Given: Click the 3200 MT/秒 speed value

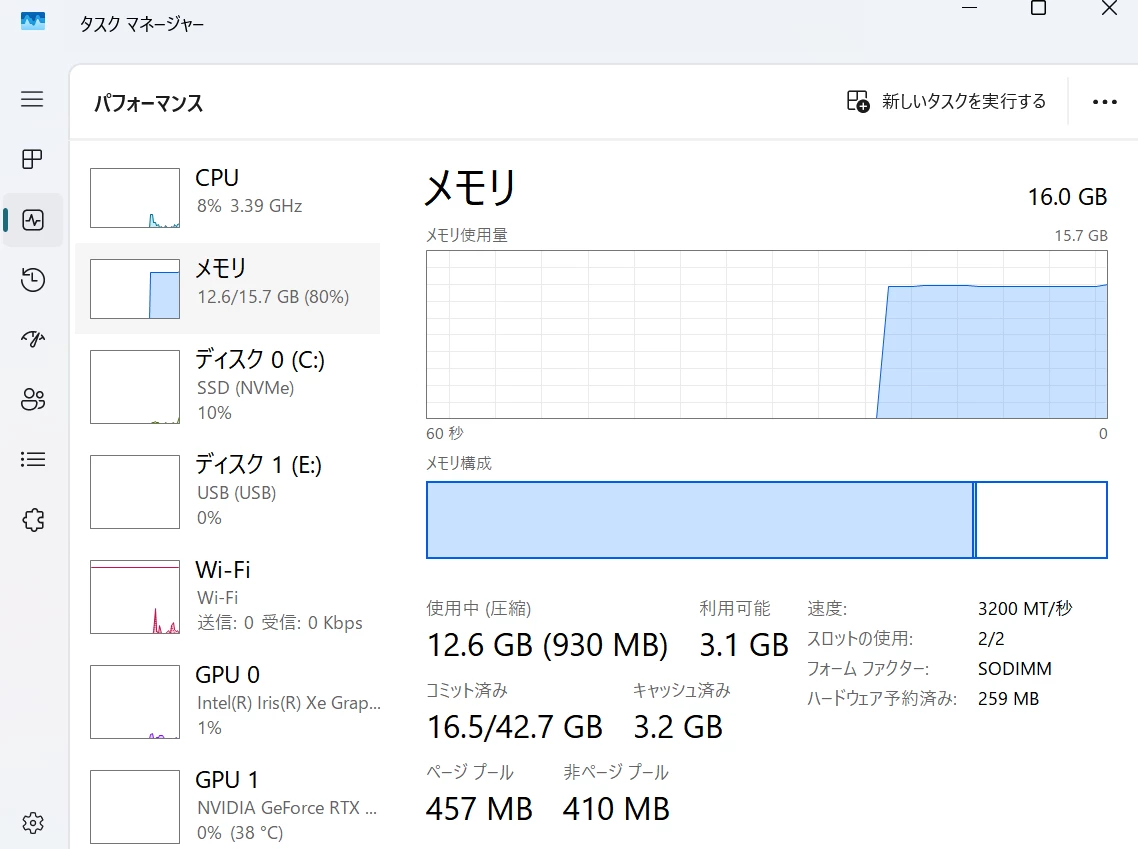Looking at the screenshot, I should [x=1025, y=608].
